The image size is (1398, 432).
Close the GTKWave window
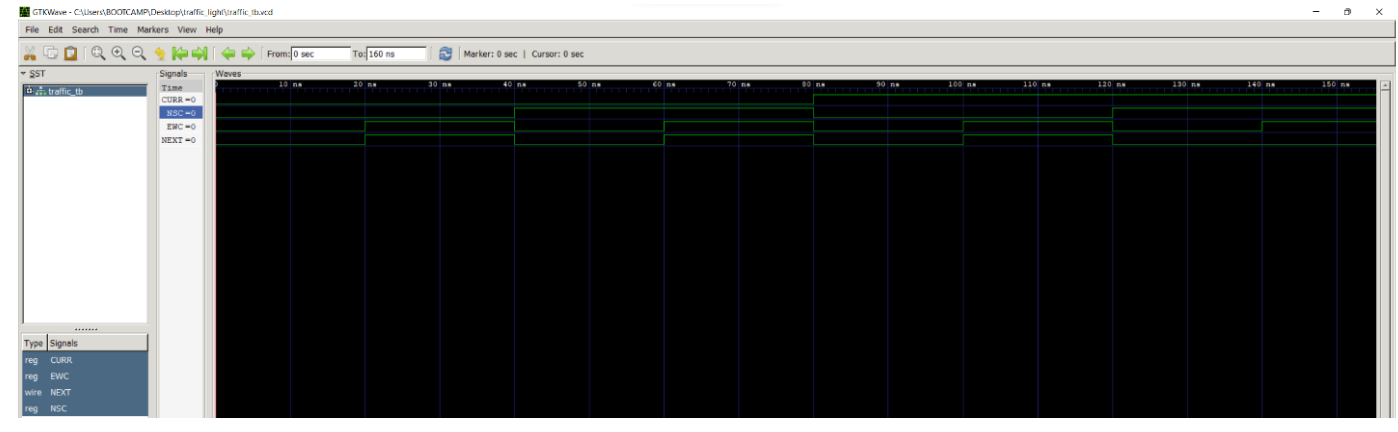pyautogui.click(x=1378, y=11)
